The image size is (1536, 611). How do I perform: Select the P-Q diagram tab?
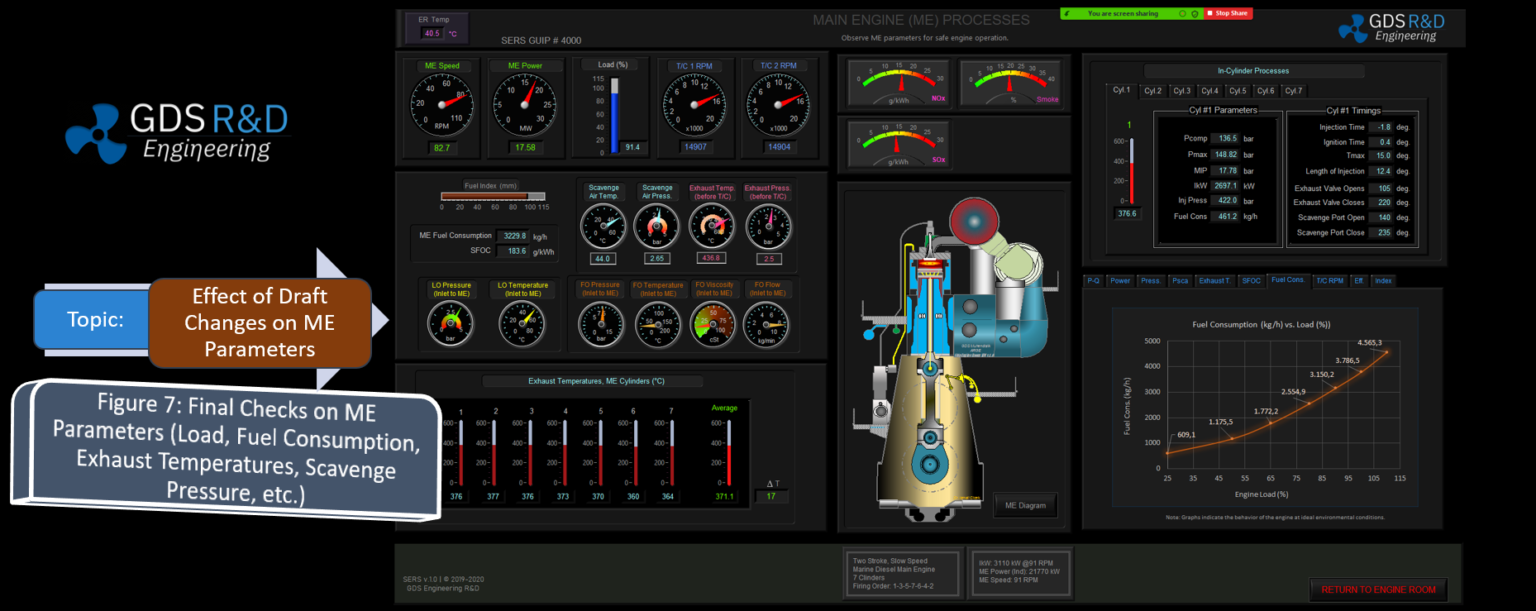coord(1093,281)
